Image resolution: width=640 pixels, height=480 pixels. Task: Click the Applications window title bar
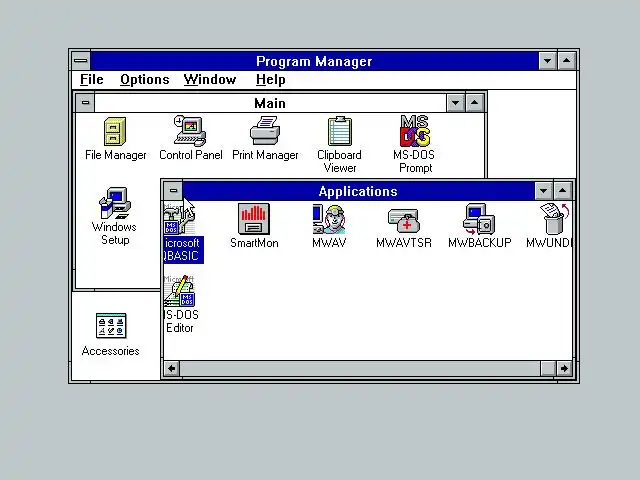click(358, 191)
